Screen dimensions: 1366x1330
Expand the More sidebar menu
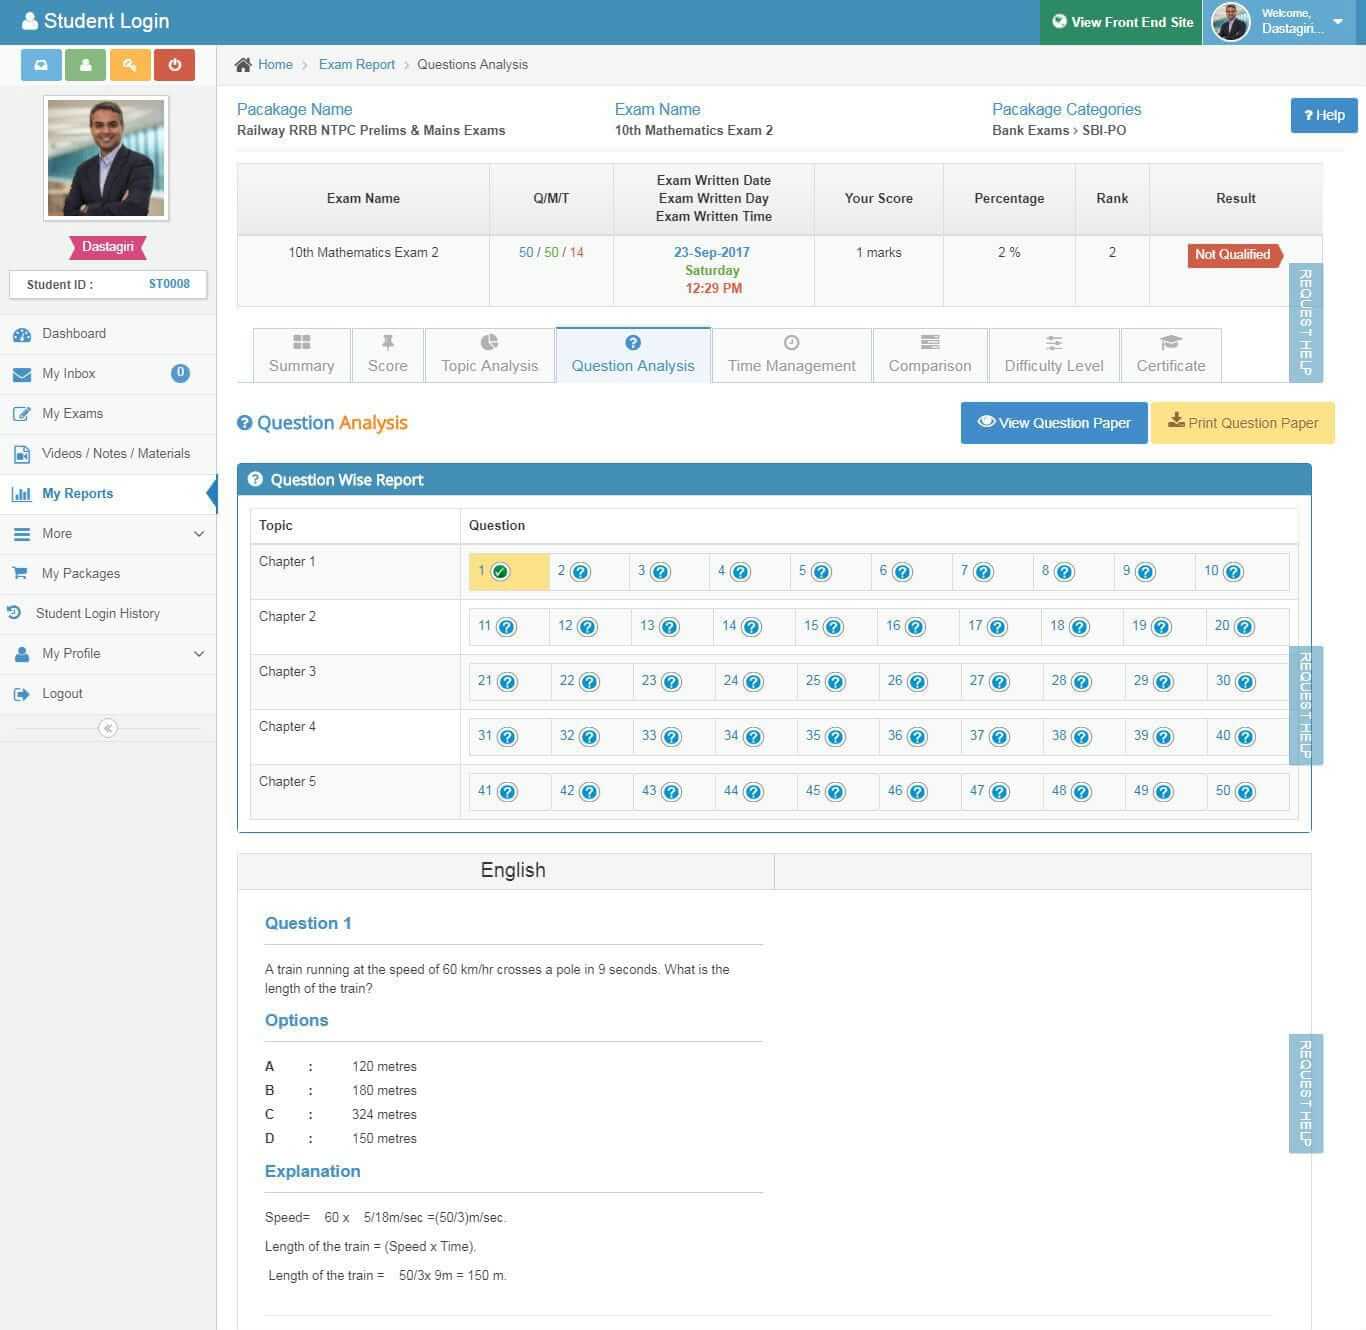pos(108,534)
